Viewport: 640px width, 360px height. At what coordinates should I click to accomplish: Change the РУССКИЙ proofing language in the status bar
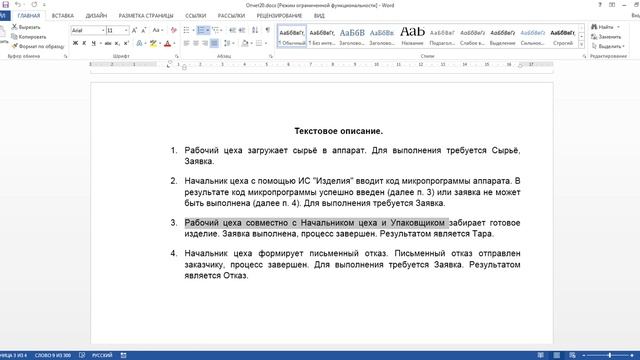point(102,355)
